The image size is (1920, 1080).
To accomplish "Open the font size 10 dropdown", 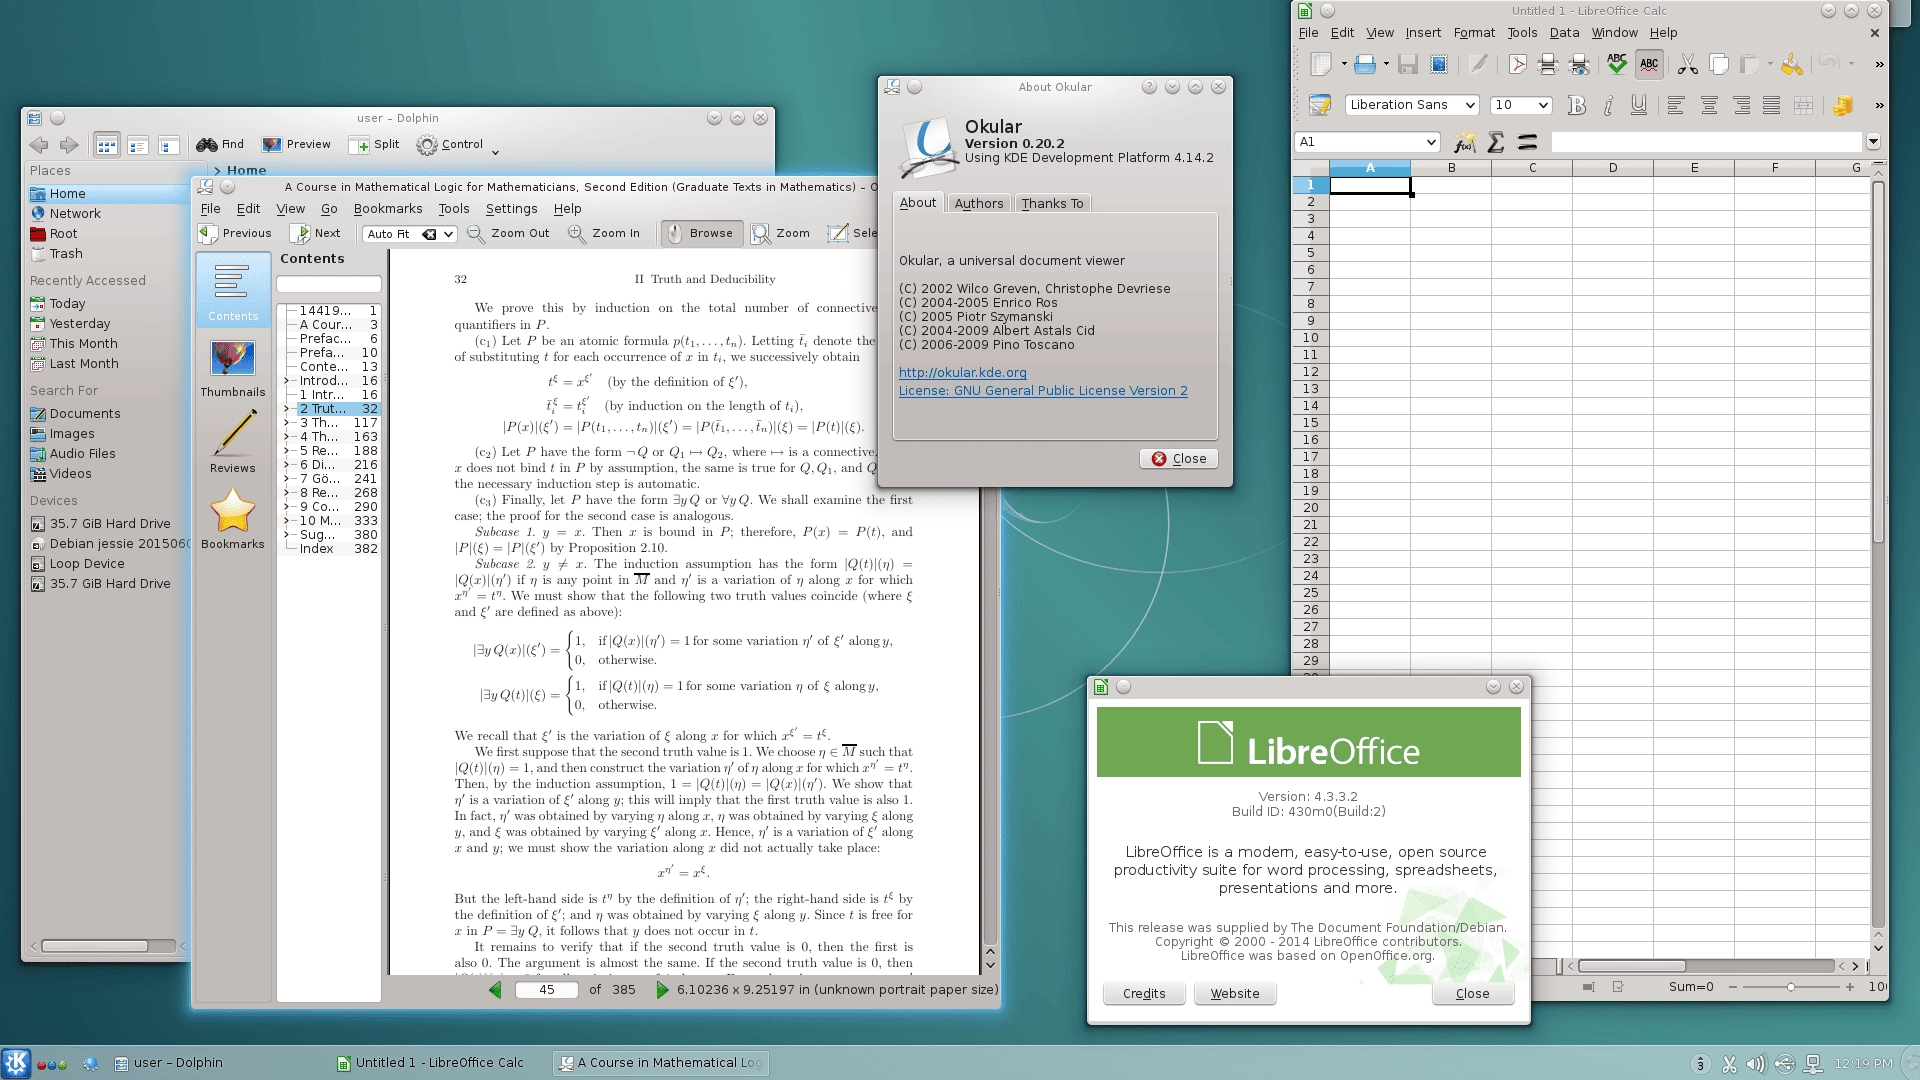I will click(x=1543, y=105).
